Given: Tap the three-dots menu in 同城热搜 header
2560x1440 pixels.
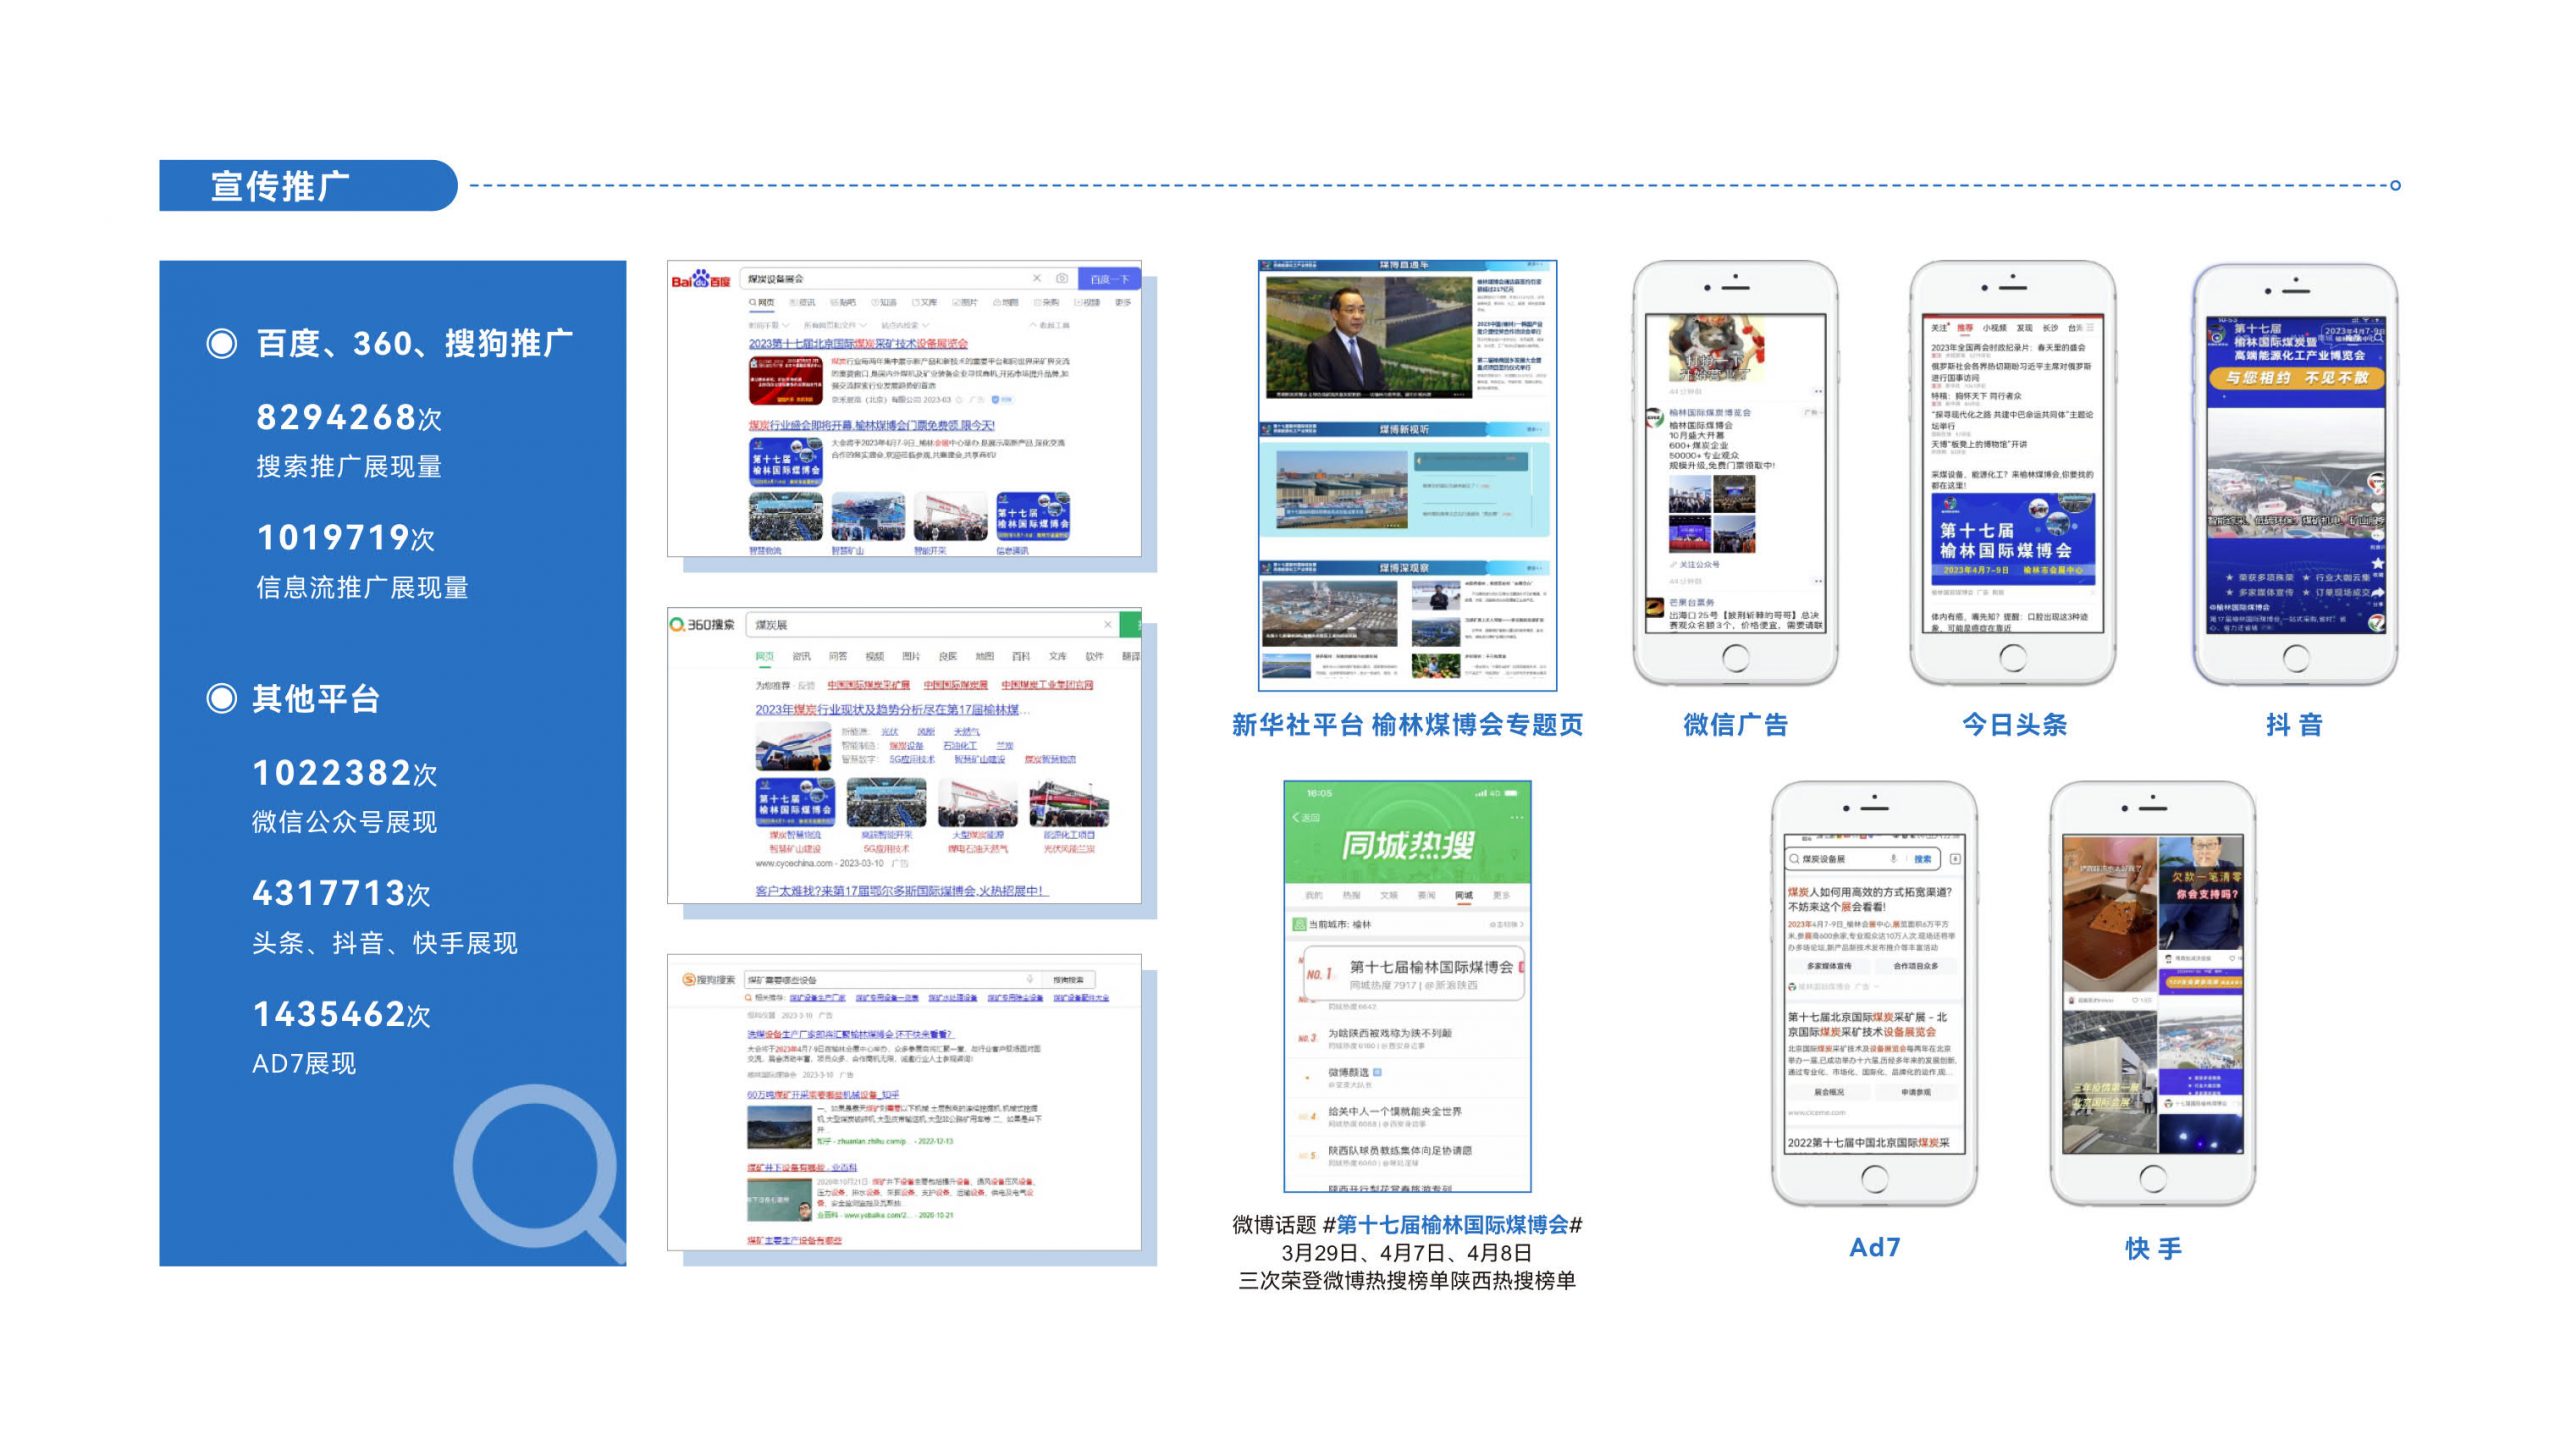Looking at the screenshot, I should (x=1516, y=818).
